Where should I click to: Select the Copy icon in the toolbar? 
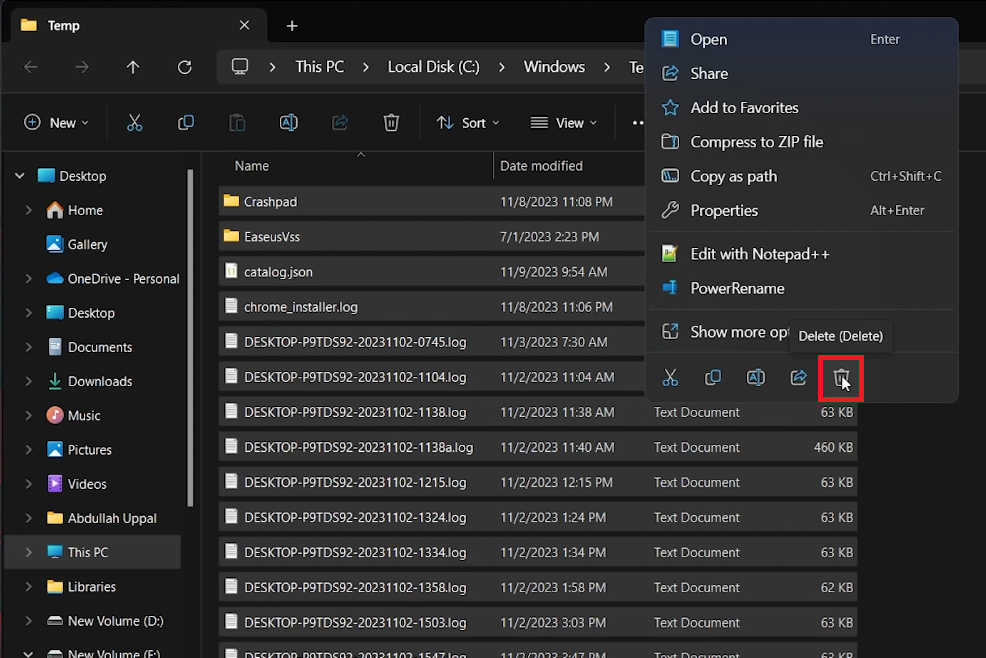186,122
